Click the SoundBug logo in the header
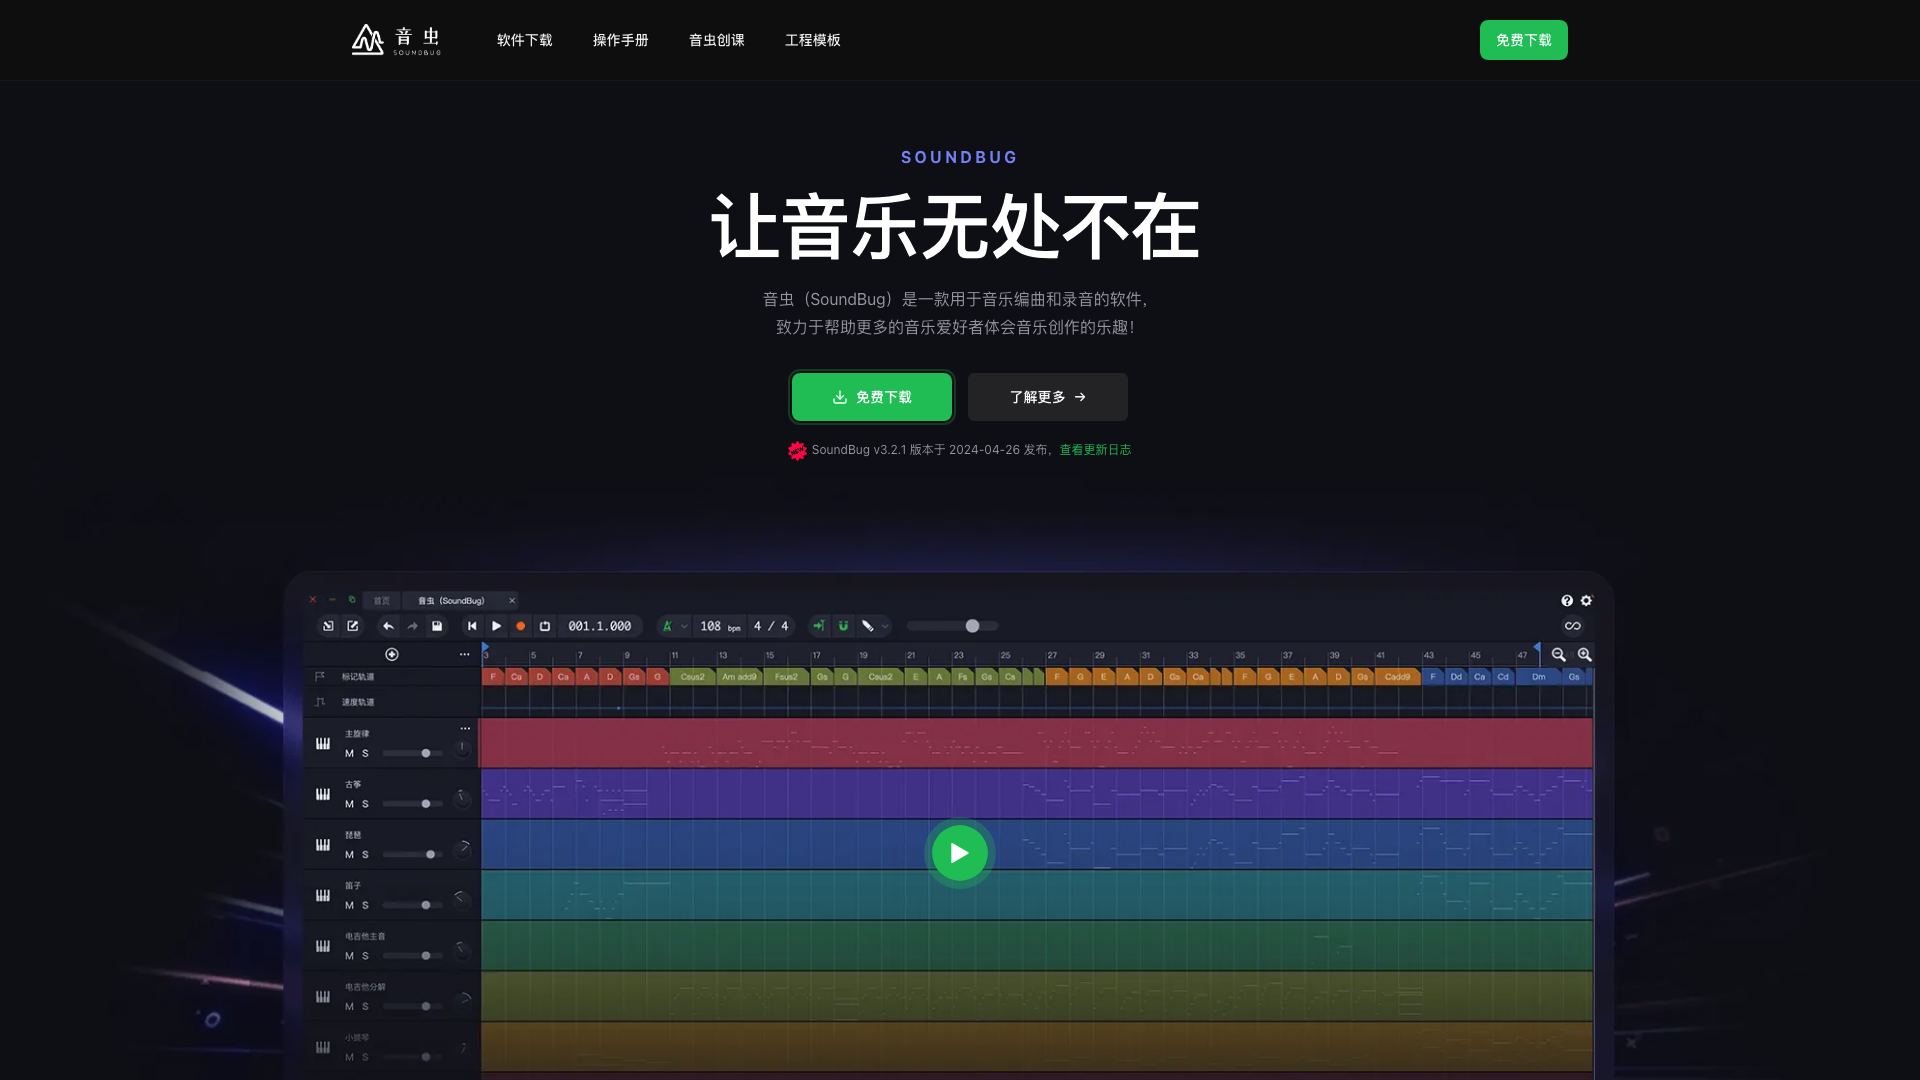This screenshot has width=1920, height=1080. (396, 40)
